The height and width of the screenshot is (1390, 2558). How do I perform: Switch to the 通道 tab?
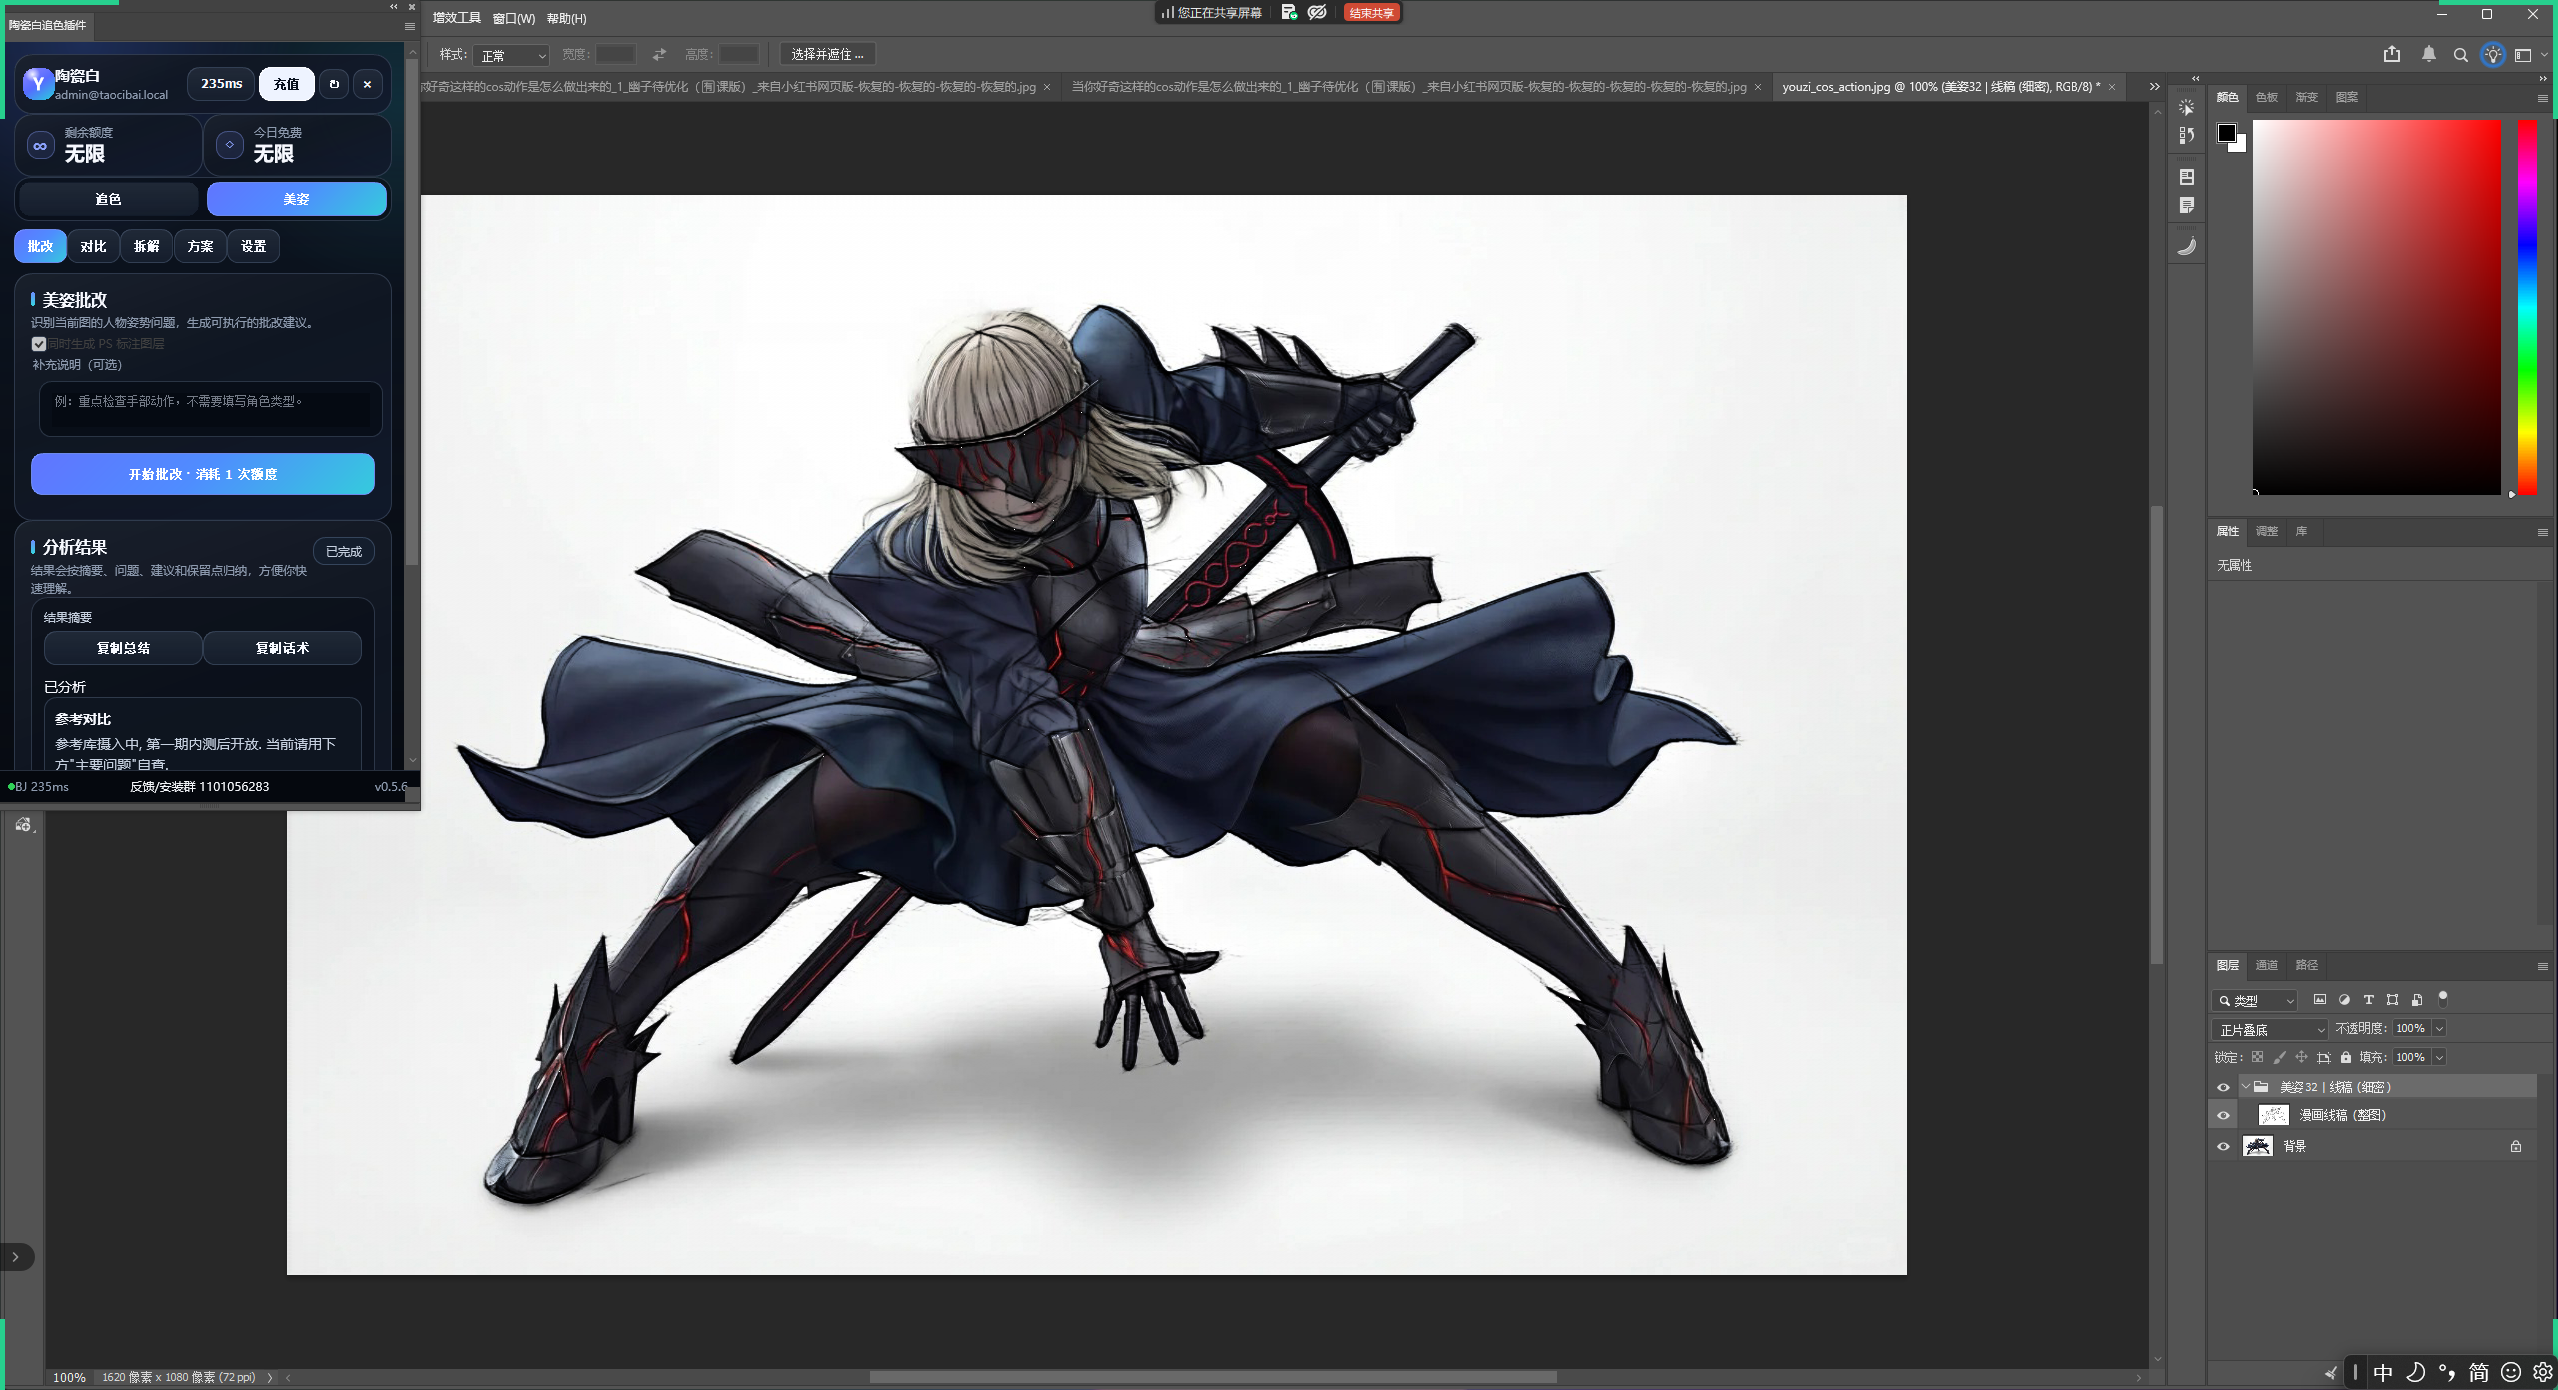[x=2267, y=965]
